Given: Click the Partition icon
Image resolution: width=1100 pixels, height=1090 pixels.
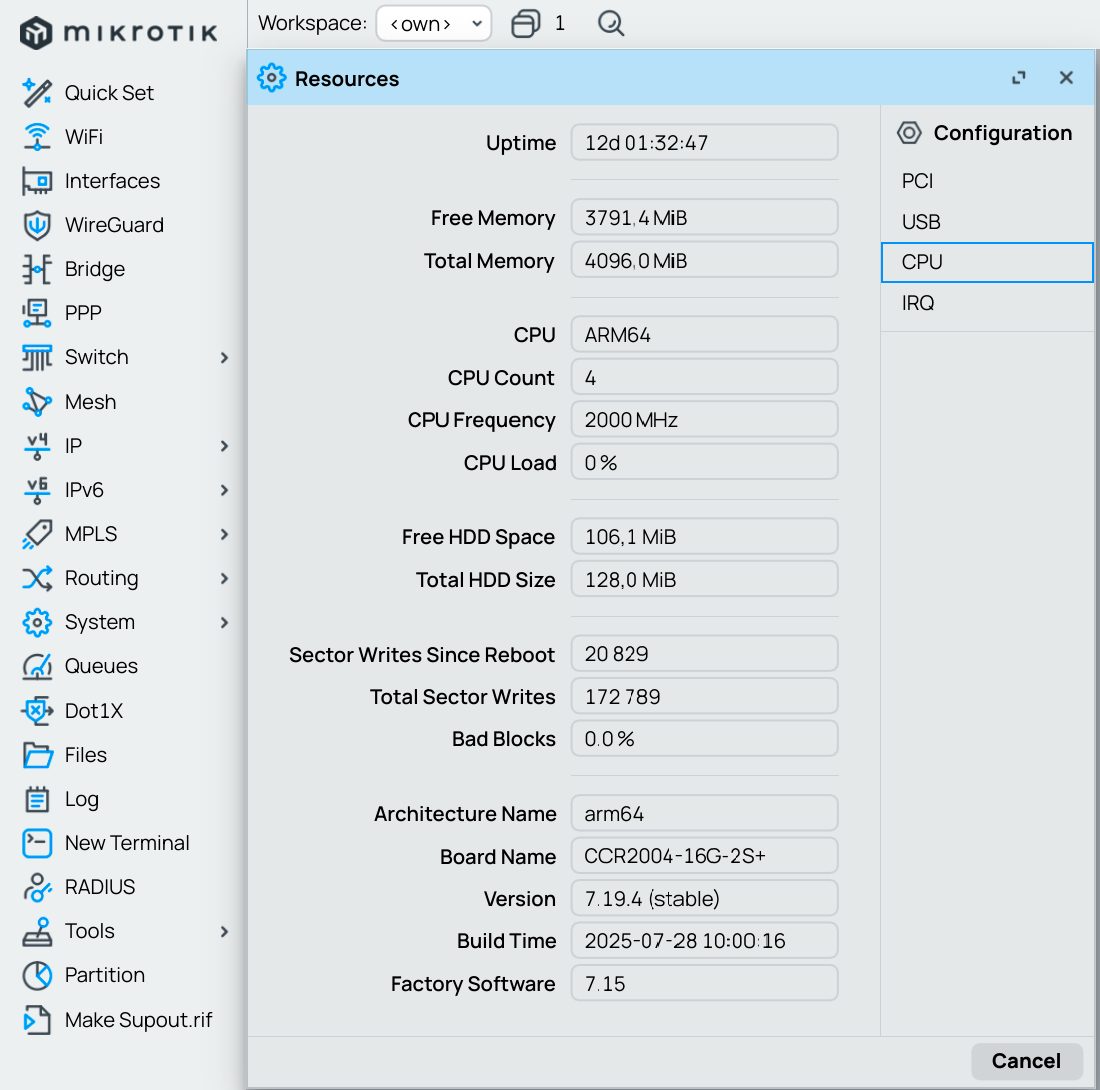Looking at the screenshot, I should (x=35, y=975).
